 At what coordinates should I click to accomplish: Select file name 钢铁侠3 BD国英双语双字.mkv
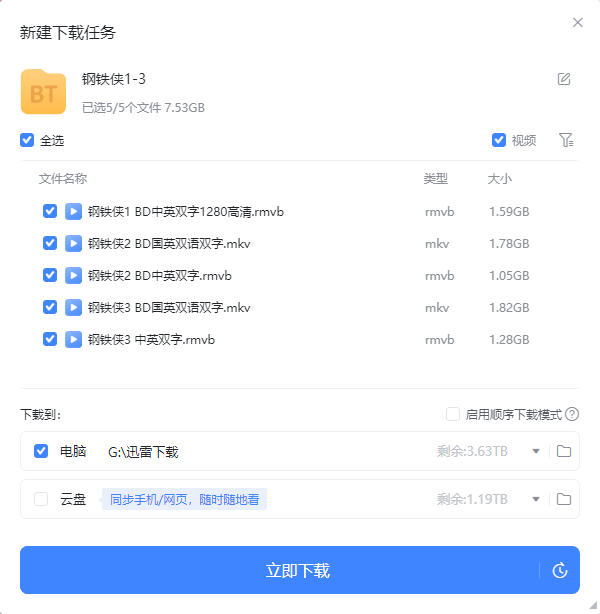[169, 308]
